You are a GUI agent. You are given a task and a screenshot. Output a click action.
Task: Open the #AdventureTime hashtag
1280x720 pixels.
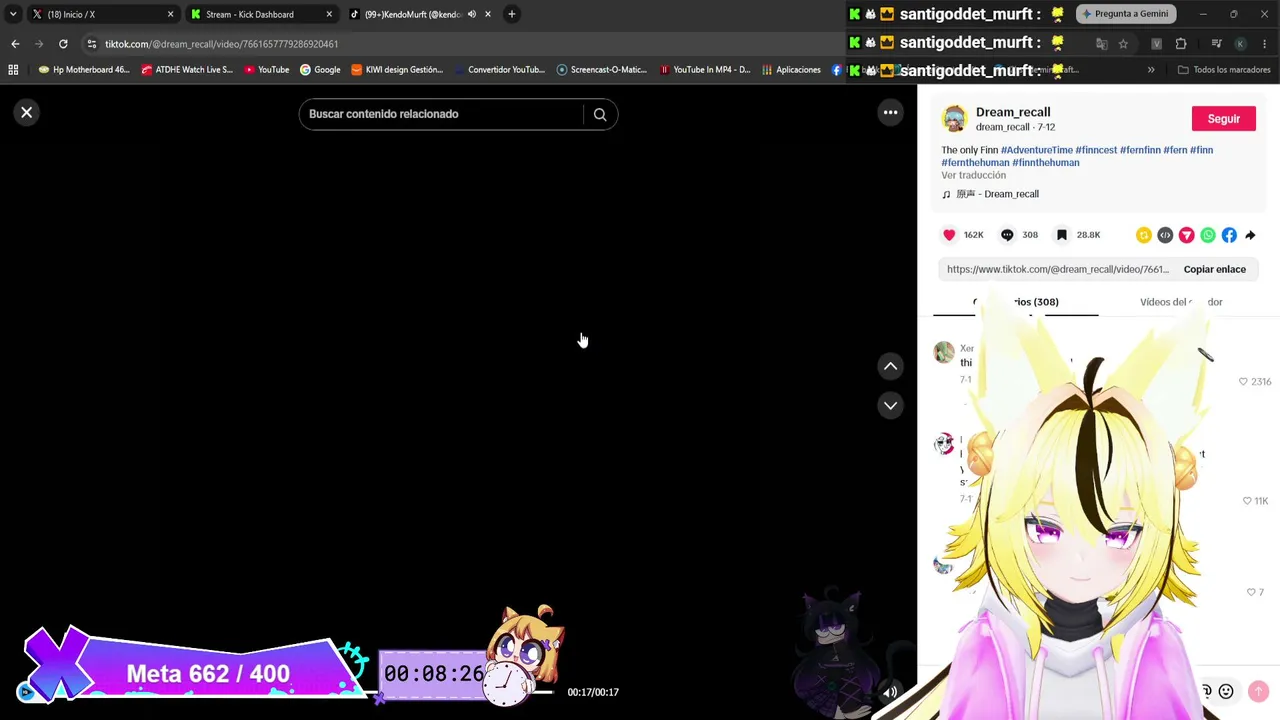[x=1036, y=150]
